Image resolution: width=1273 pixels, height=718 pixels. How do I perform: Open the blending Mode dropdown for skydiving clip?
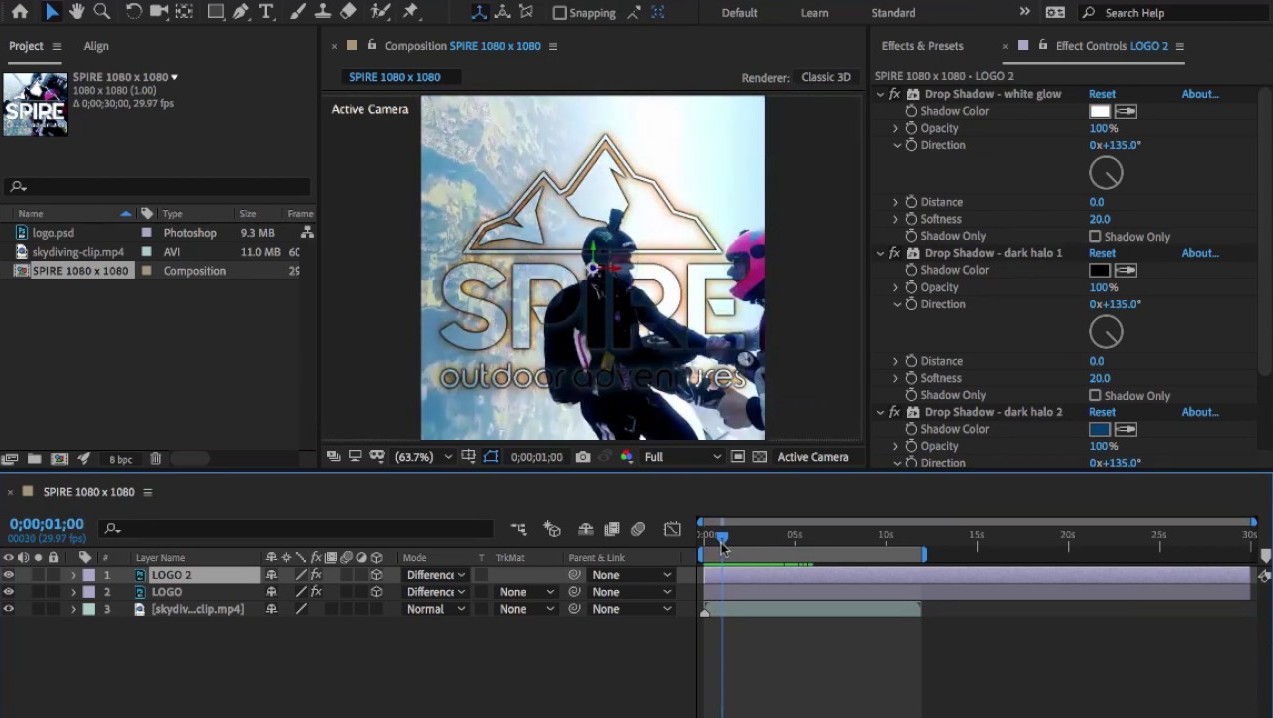click(x=435, y=609)
